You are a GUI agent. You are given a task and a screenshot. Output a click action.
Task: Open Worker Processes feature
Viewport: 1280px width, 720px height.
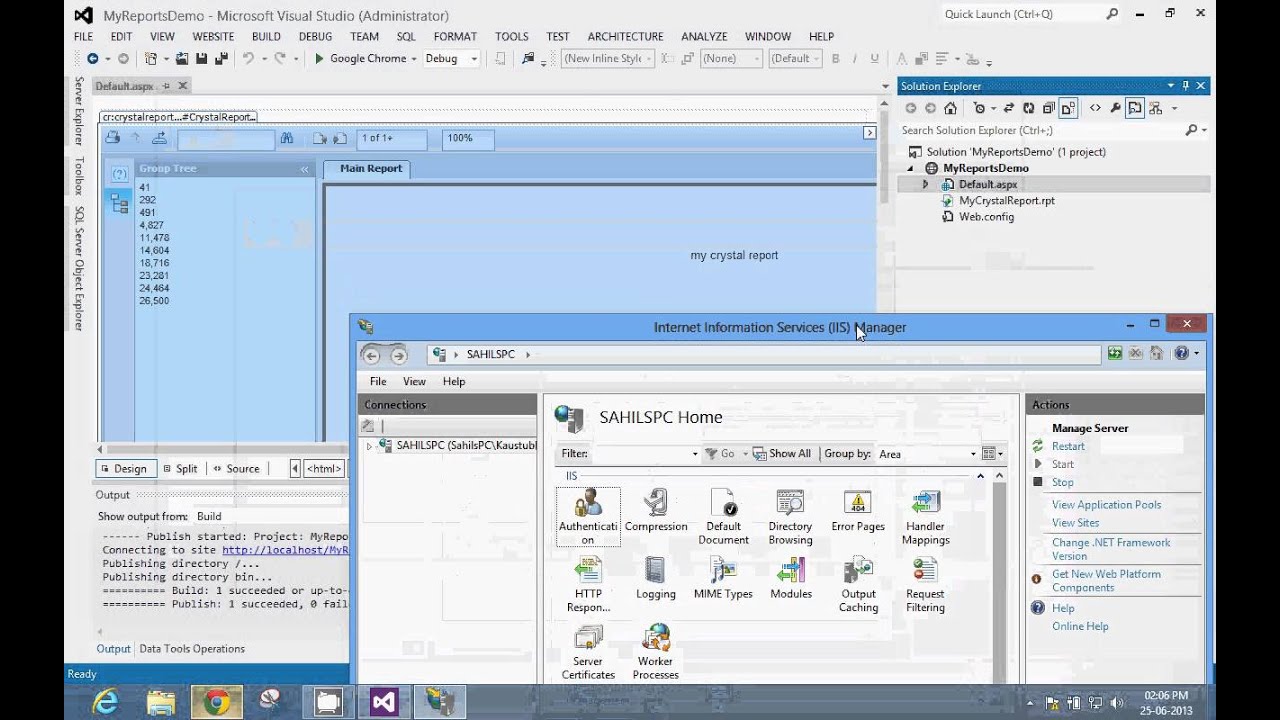(x=656, y=652)
